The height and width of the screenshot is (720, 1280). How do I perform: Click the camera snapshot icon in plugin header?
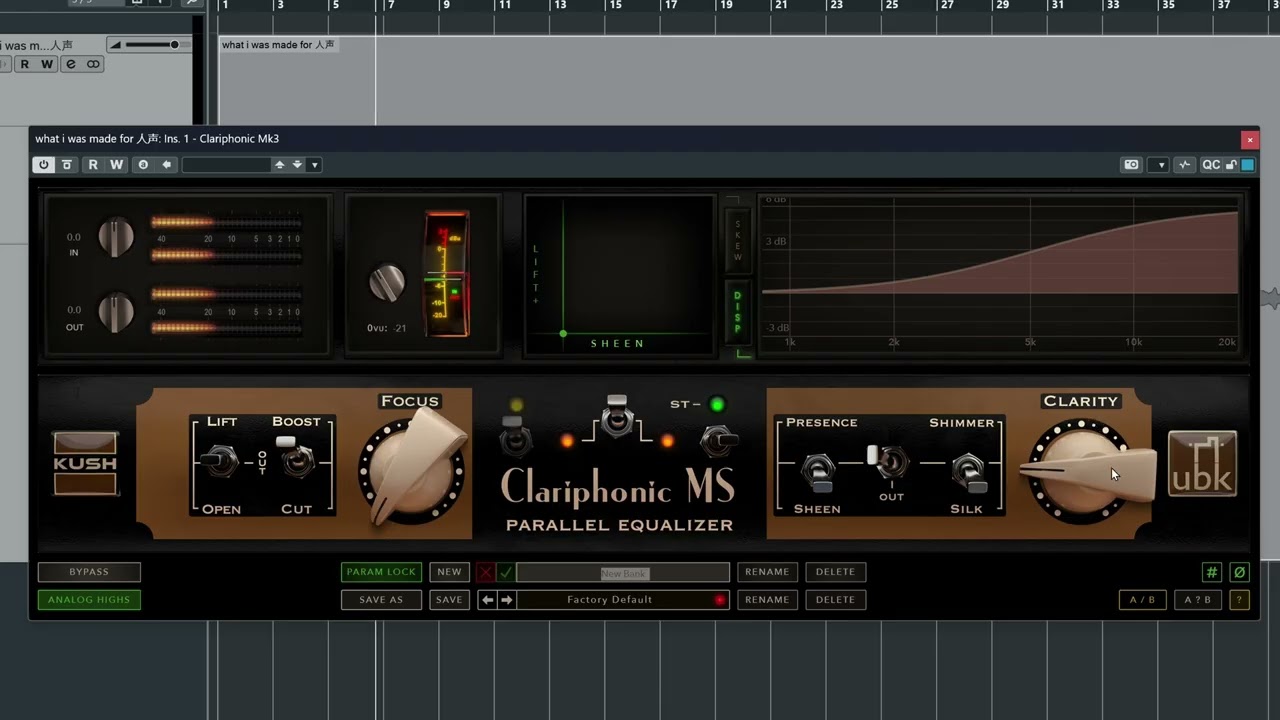[x=1131, y=165]
